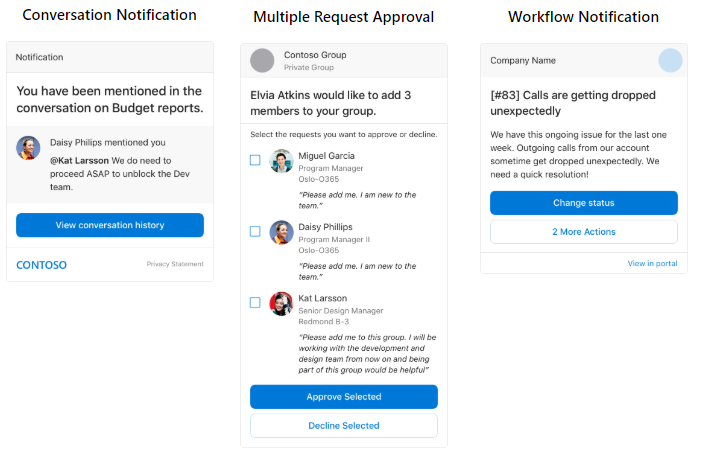710x450 pixels.
Task: Tick the checkbox next to Daisy Phillips
Action: click(255, 231)
